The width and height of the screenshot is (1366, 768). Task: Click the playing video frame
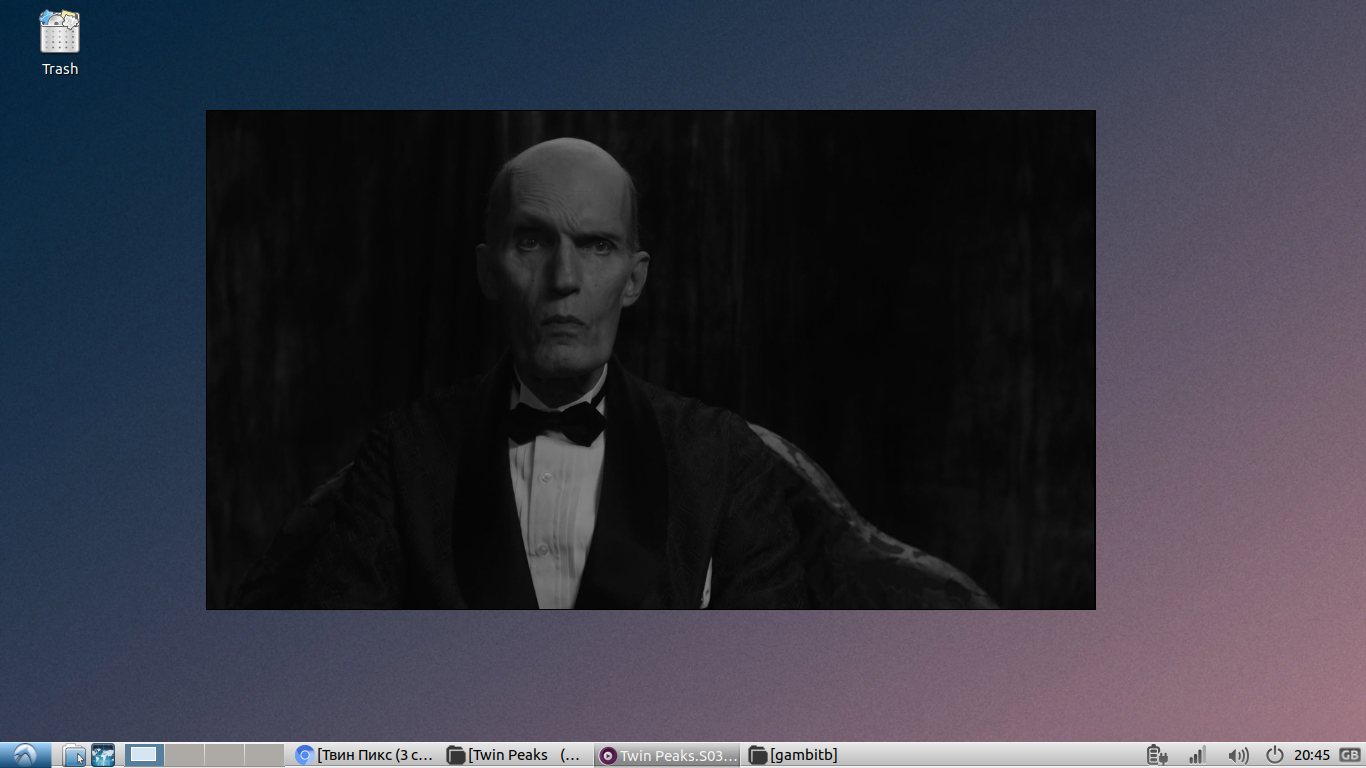(651, 360)
